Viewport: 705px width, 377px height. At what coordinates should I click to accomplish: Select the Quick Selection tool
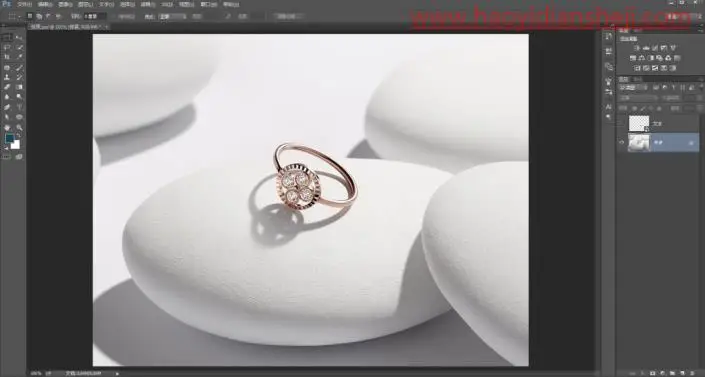pos(19,47)
